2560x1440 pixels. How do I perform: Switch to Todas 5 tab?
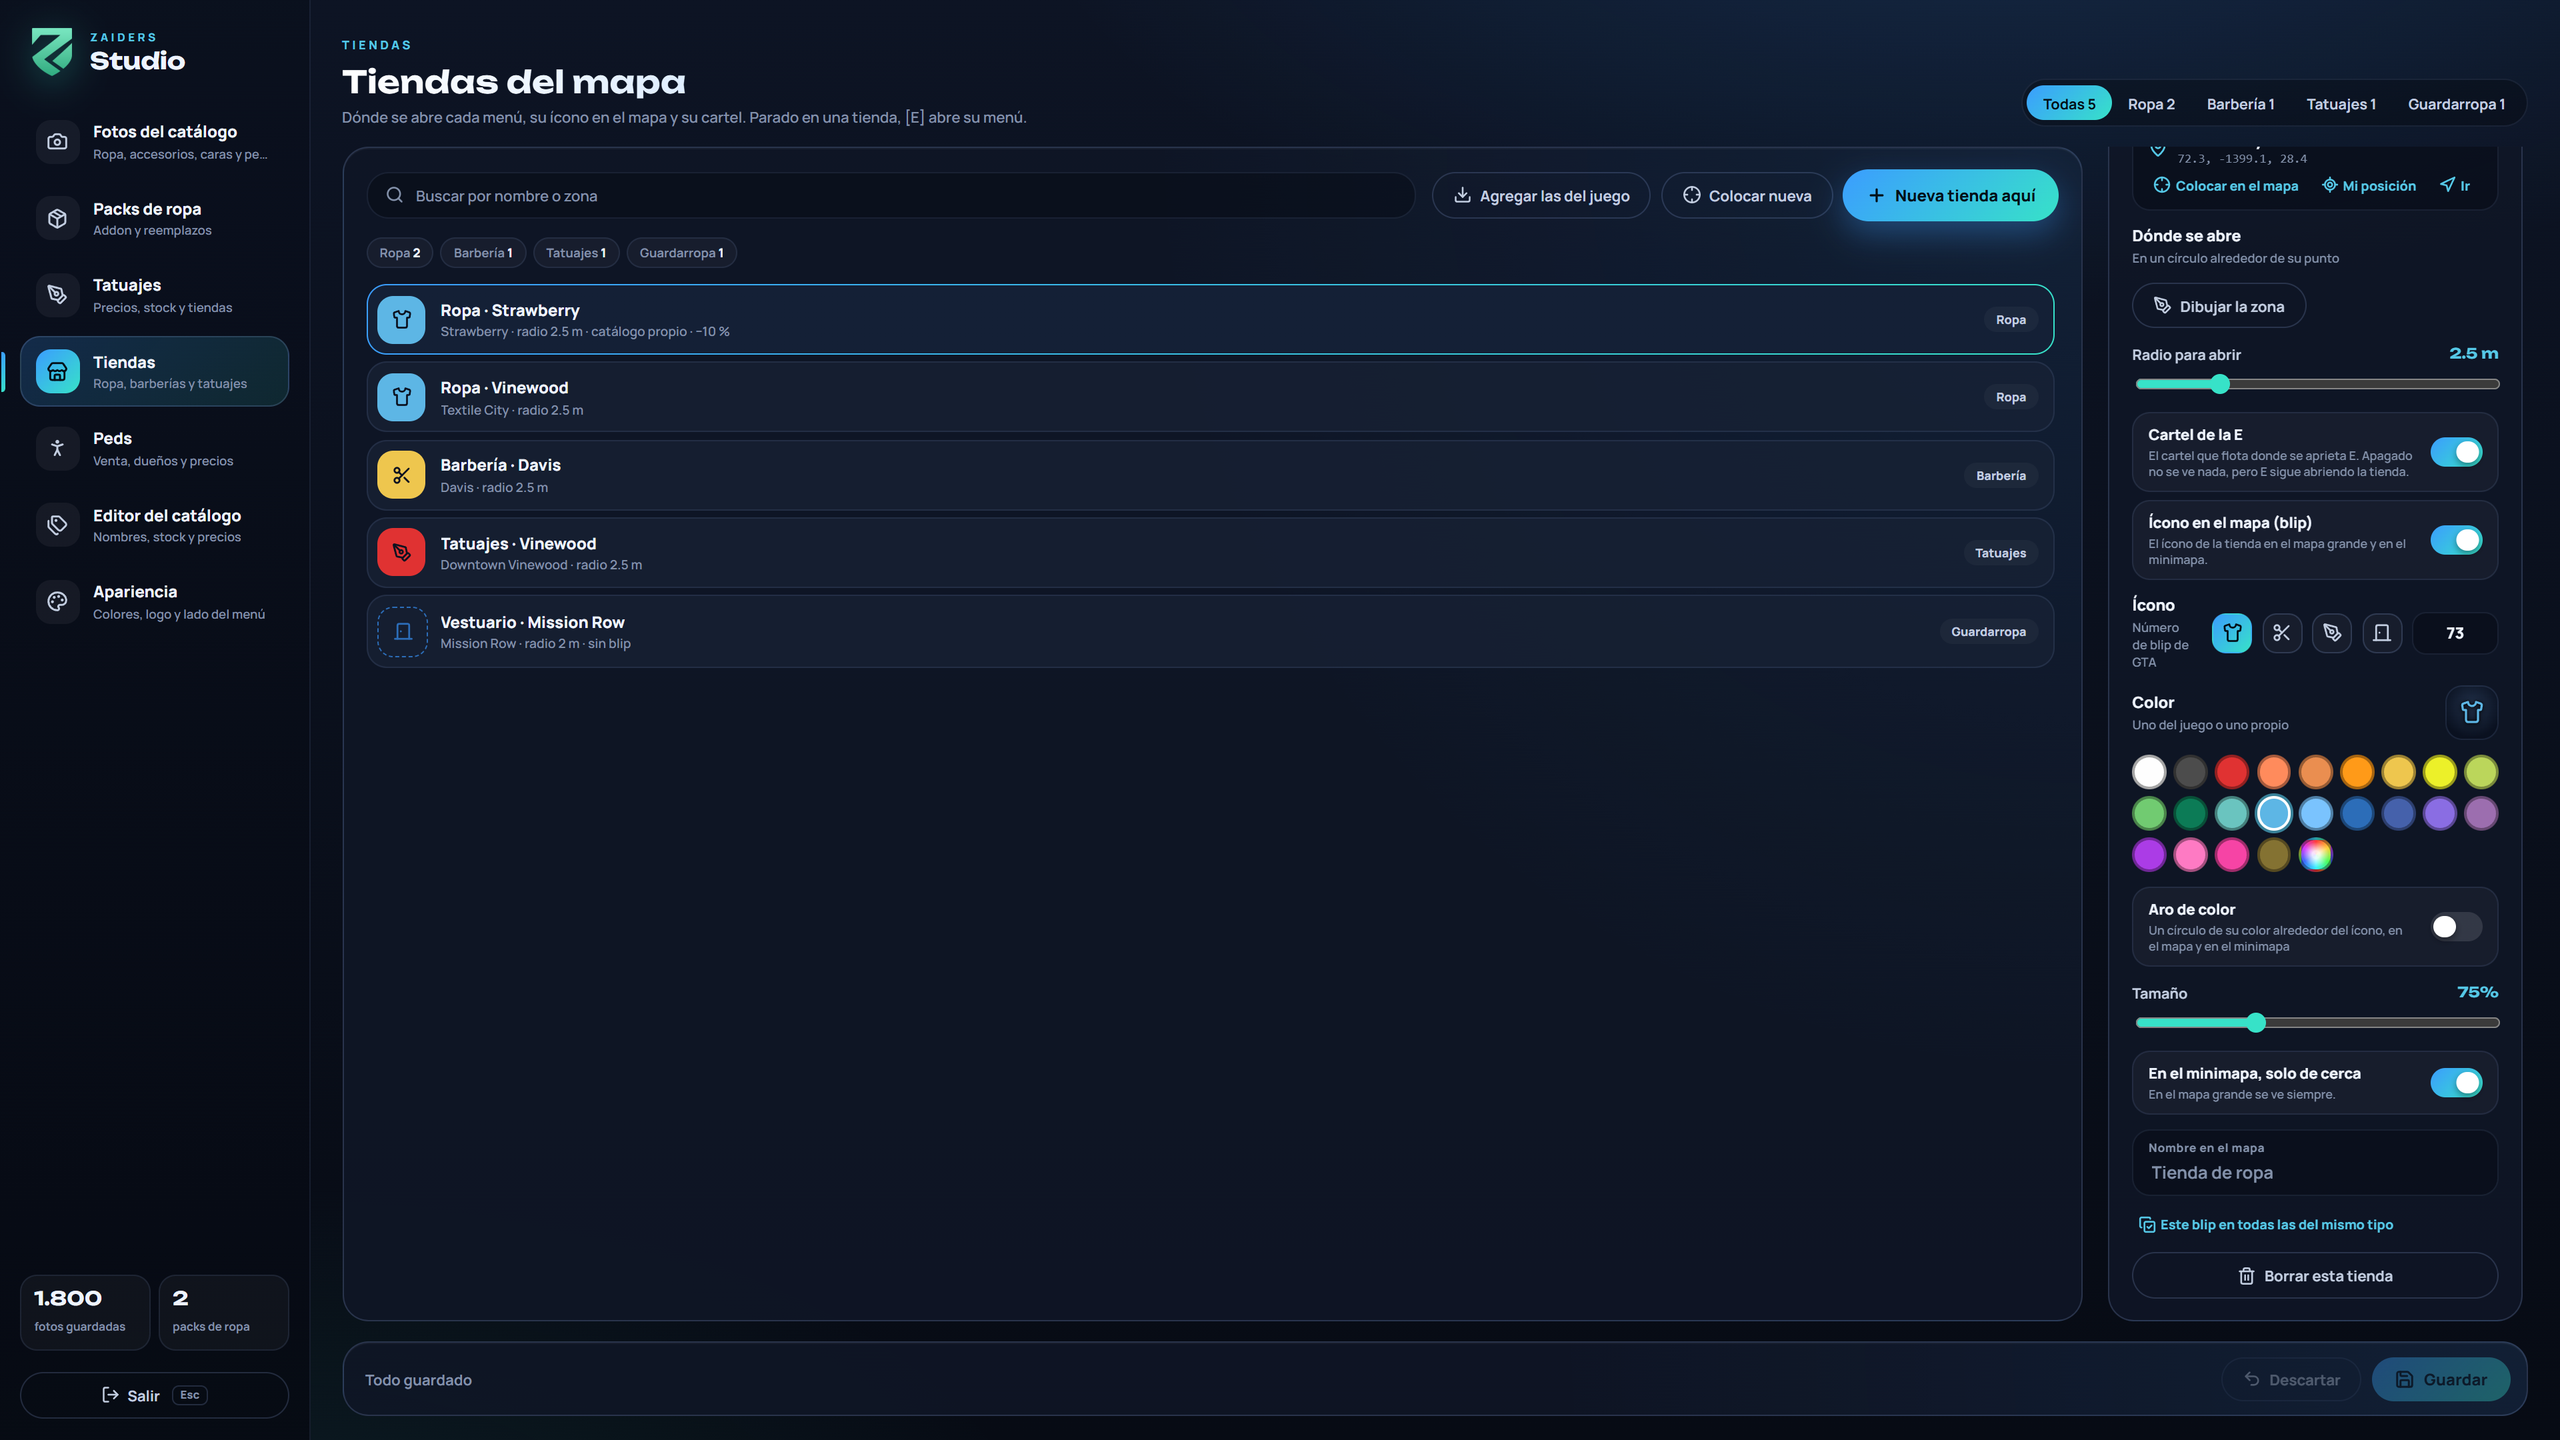(x=2069, y=104)
